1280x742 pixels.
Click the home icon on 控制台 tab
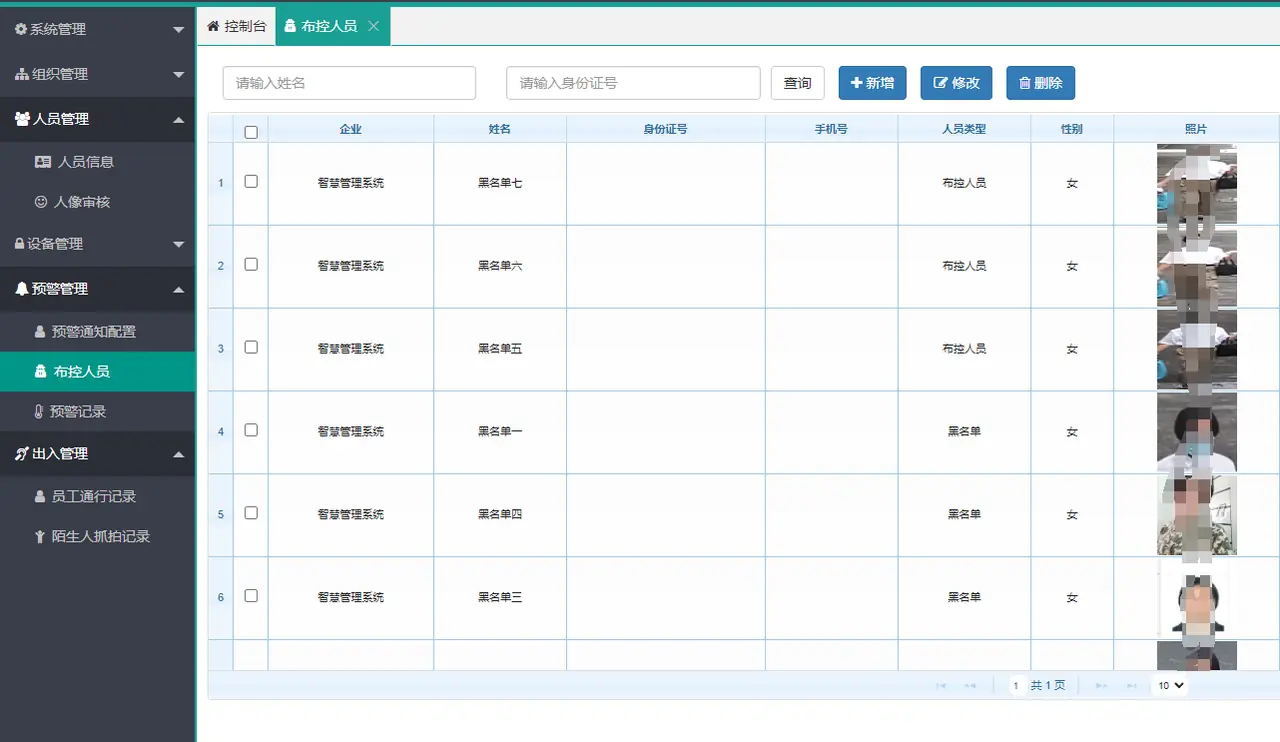pyautogui.click(x=213, y=26)
